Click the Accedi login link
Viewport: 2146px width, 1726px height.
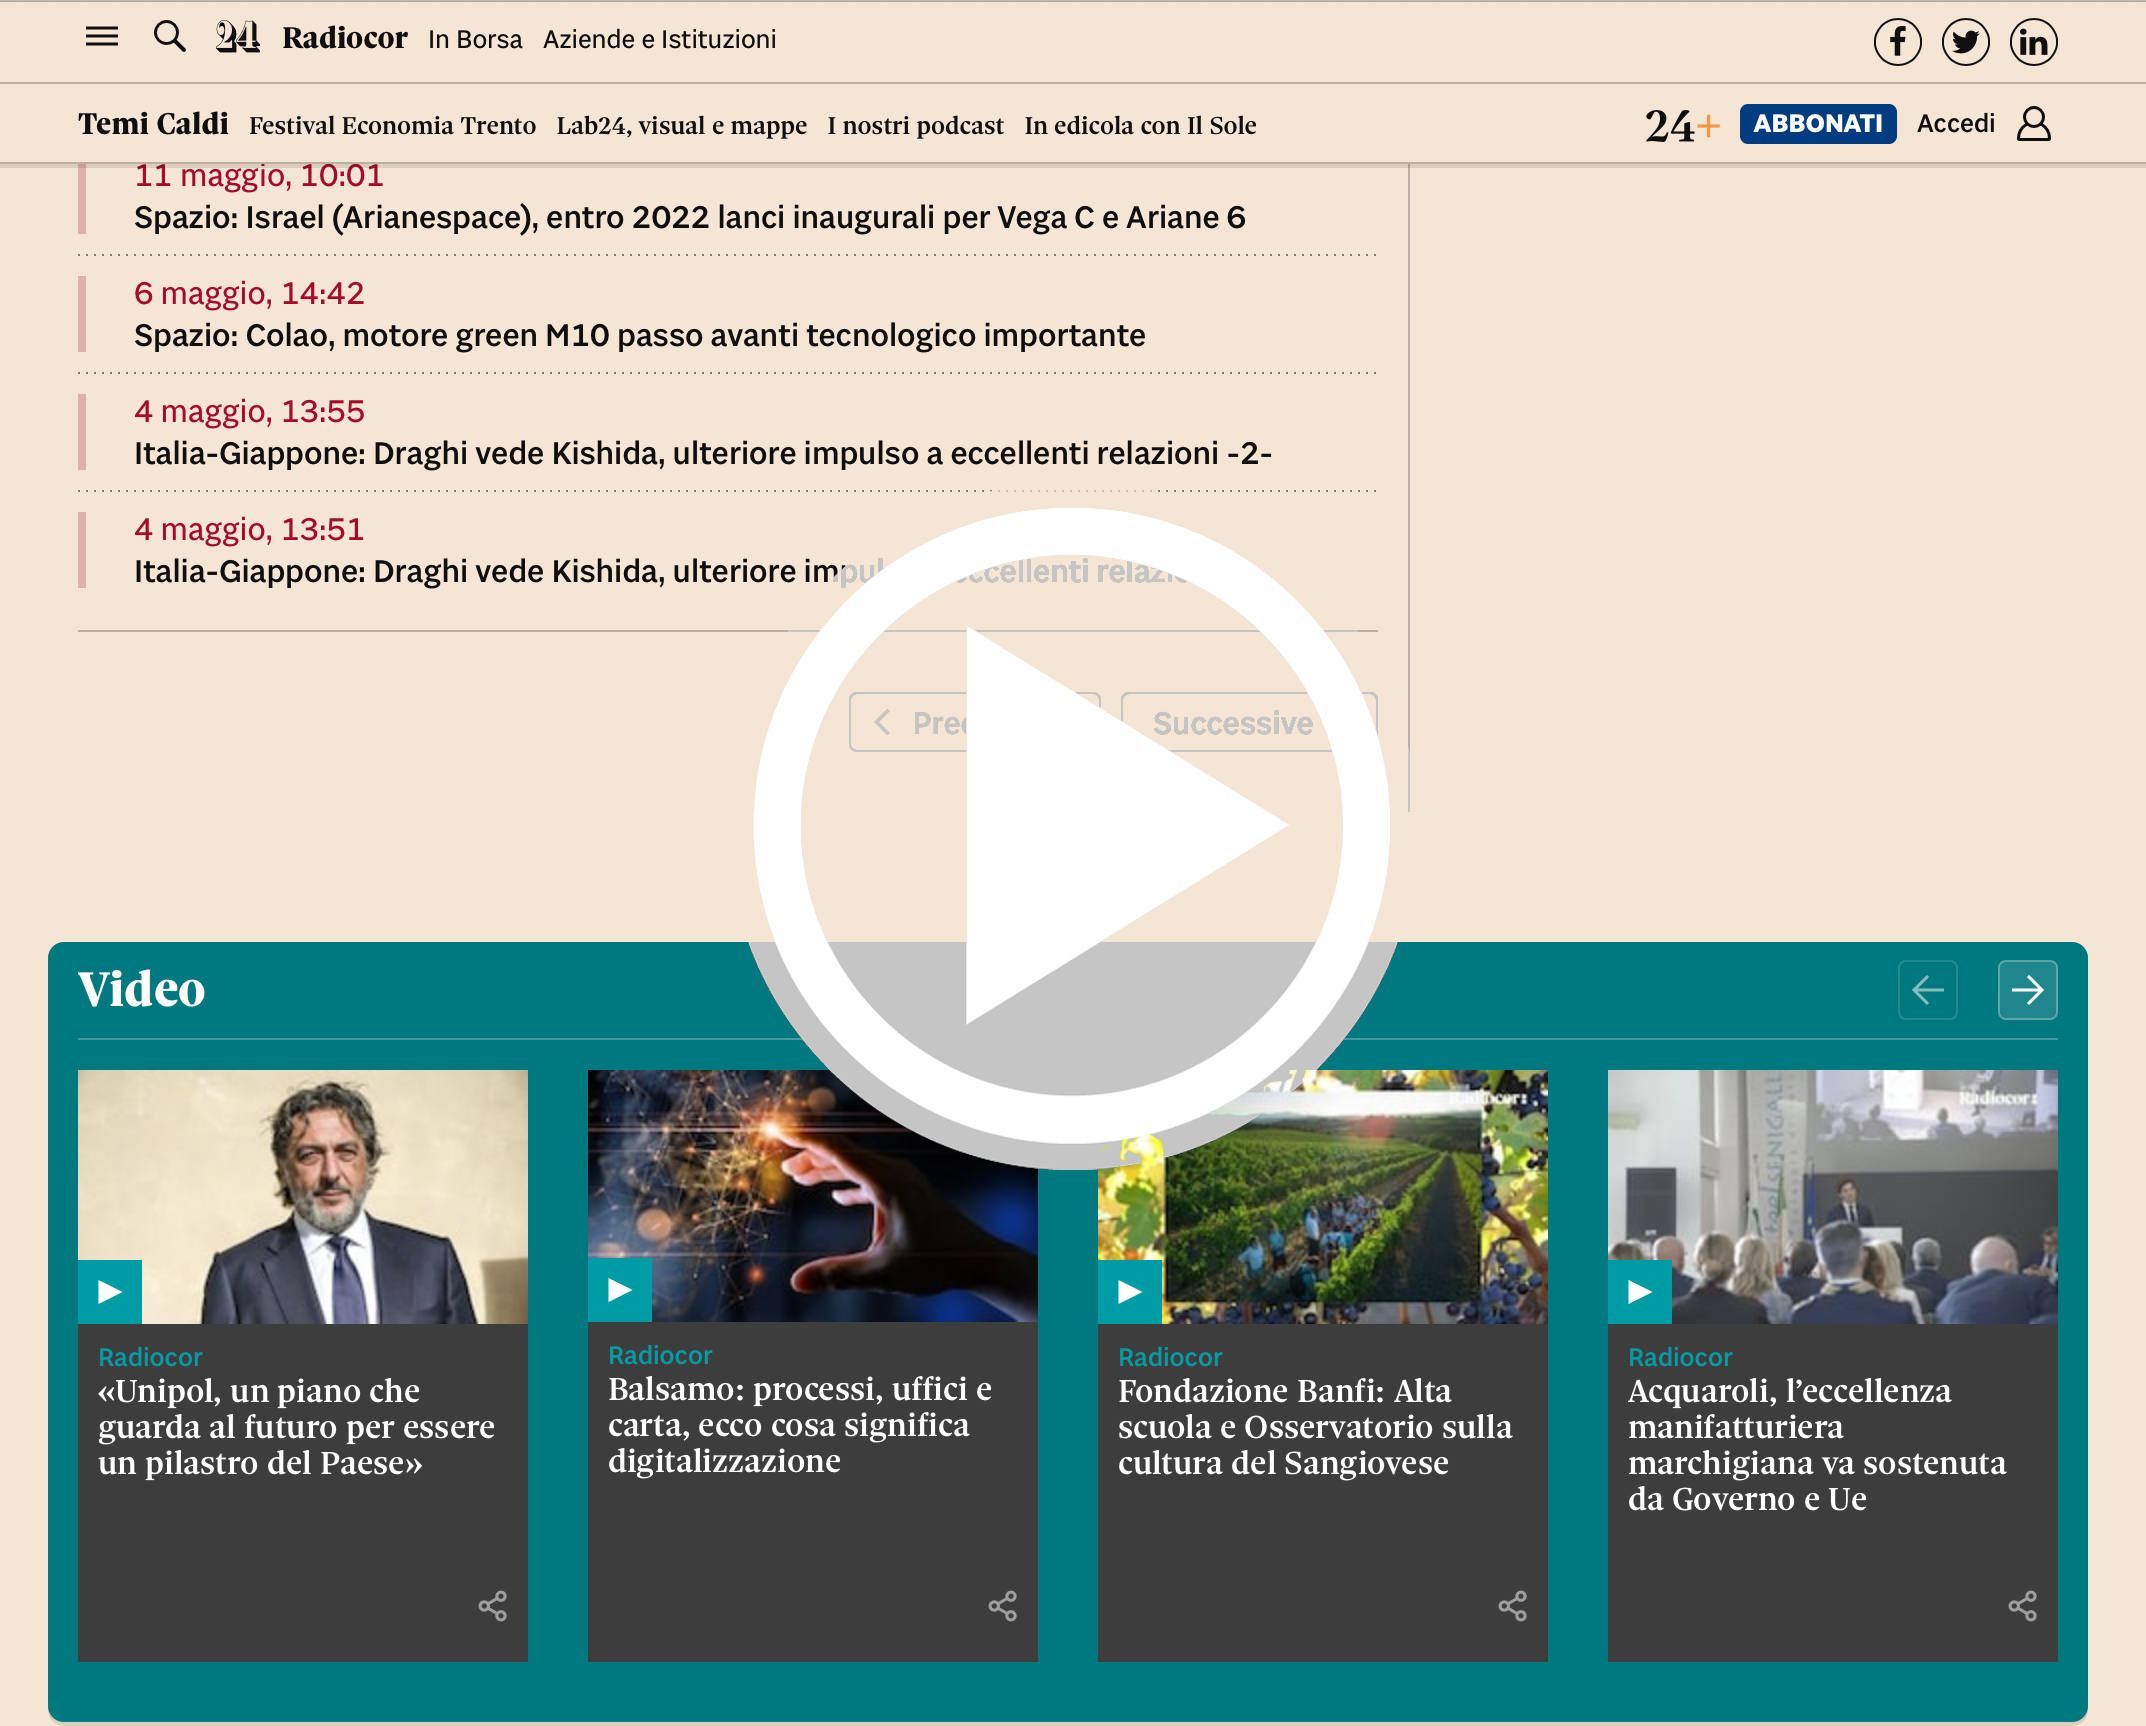pos(1955,123)
